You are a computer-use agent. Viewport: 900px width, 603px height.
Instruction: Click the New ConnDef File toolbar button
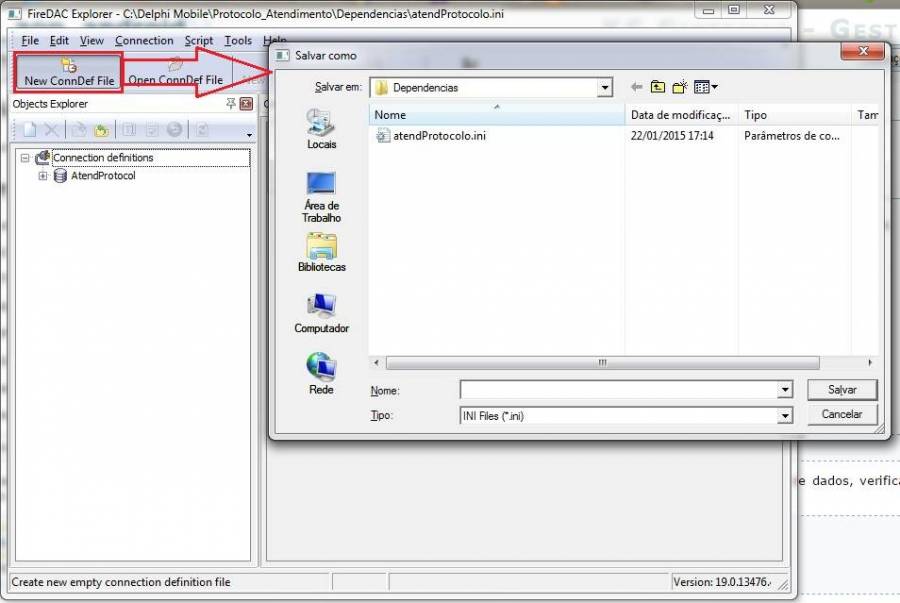(x=69, y=72)
